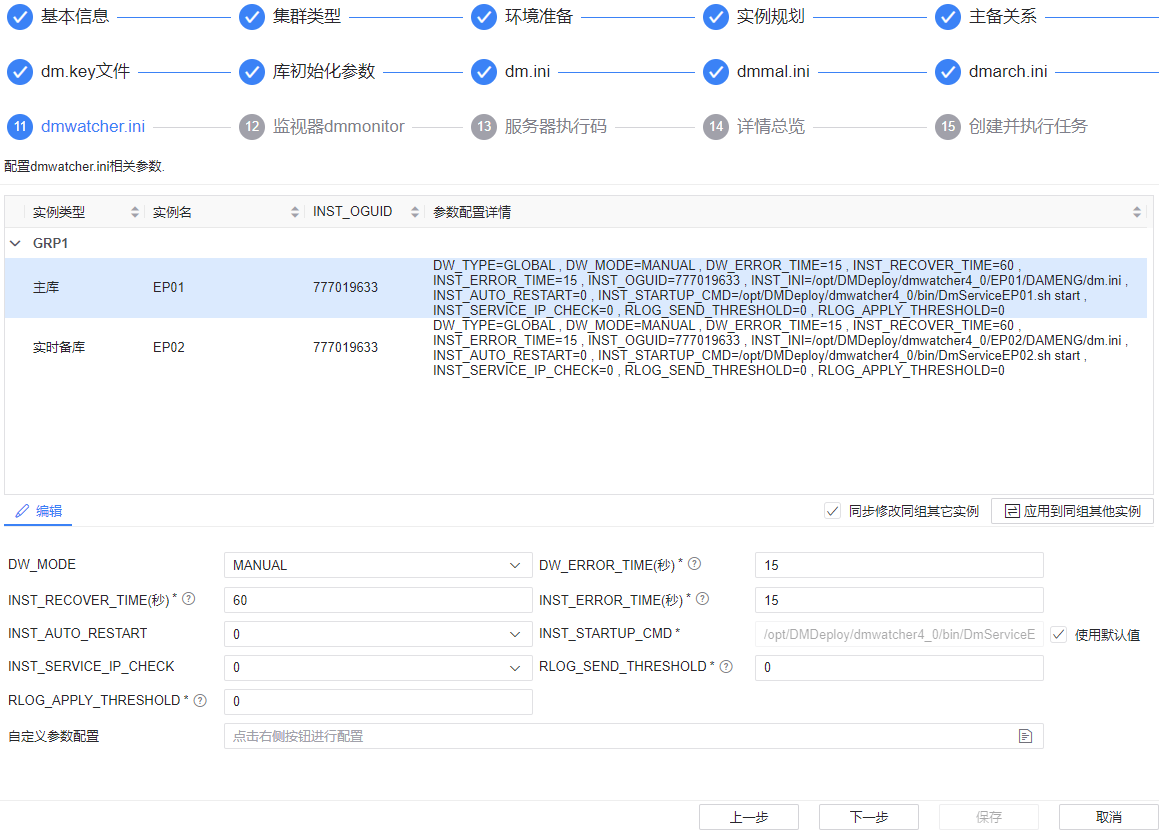The width and height of the screenshot is (1161, 834).
Task: Click the INST_RECOVER_TIME input field
Action: tap(378, 600)
